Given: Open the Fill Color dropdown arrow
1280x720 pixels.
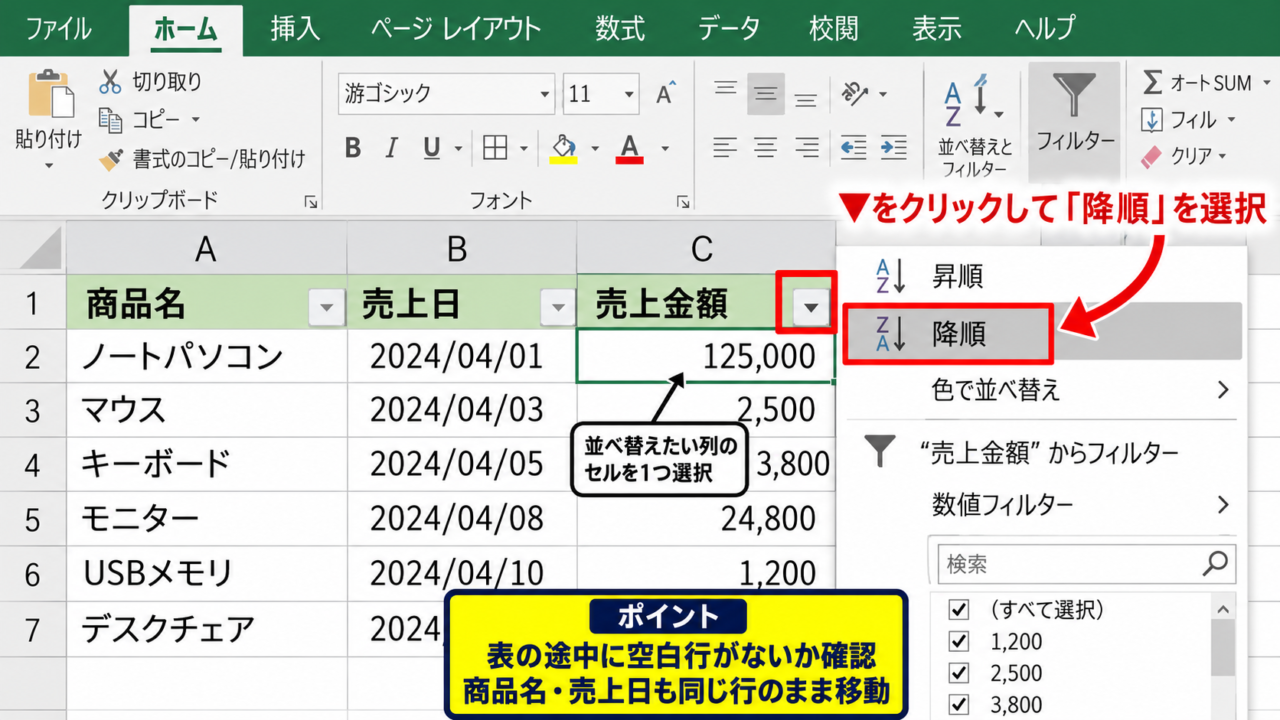Looking at the screenshot, I should [595, 149].
